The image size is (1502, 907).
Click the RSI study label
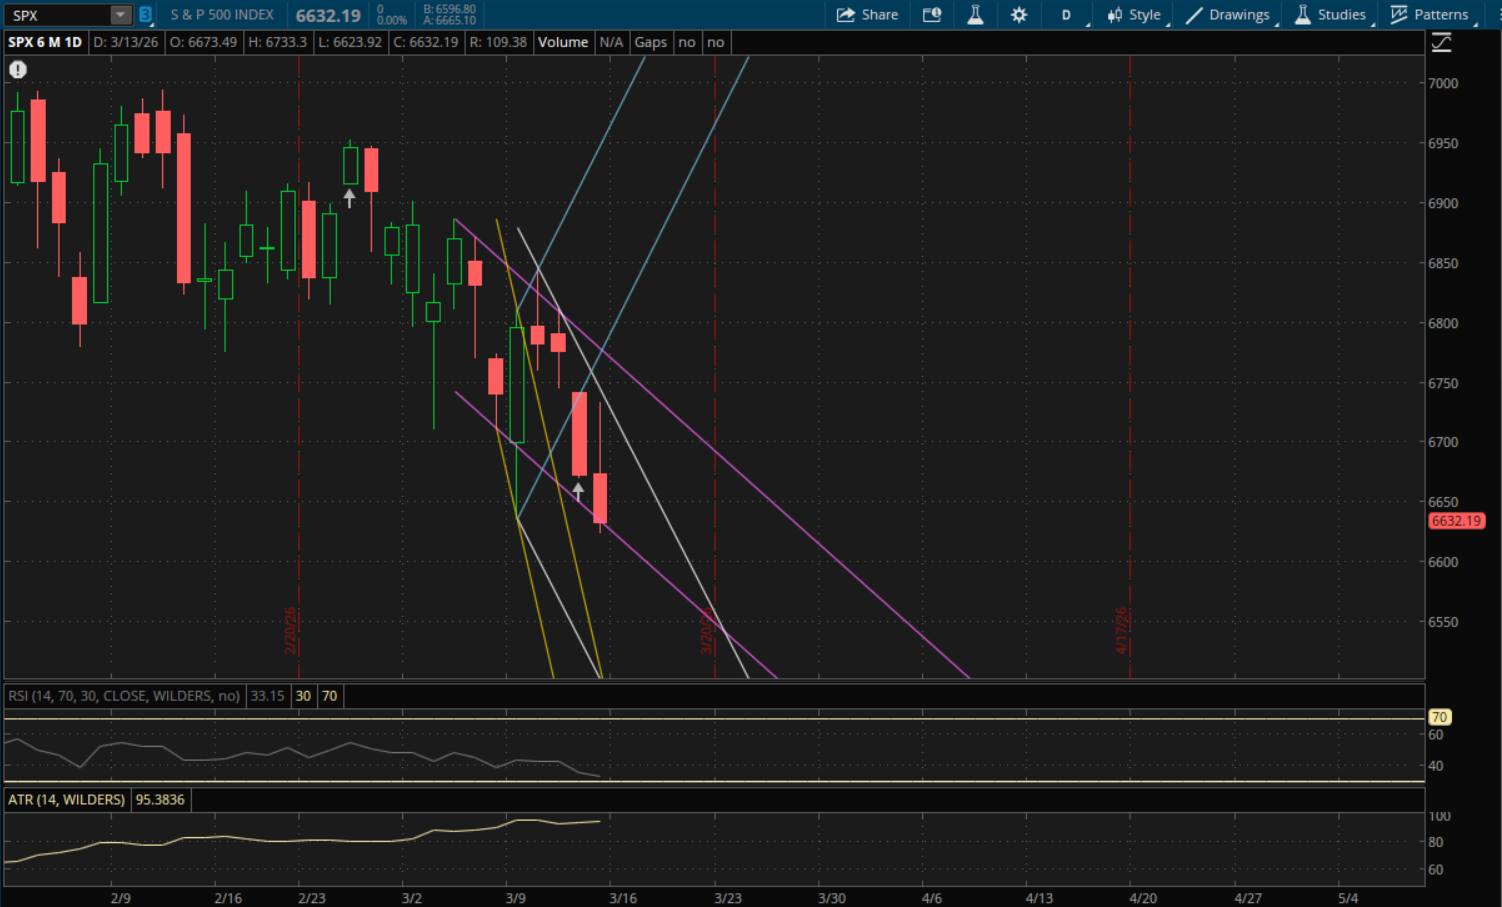(x=123, y=696)
